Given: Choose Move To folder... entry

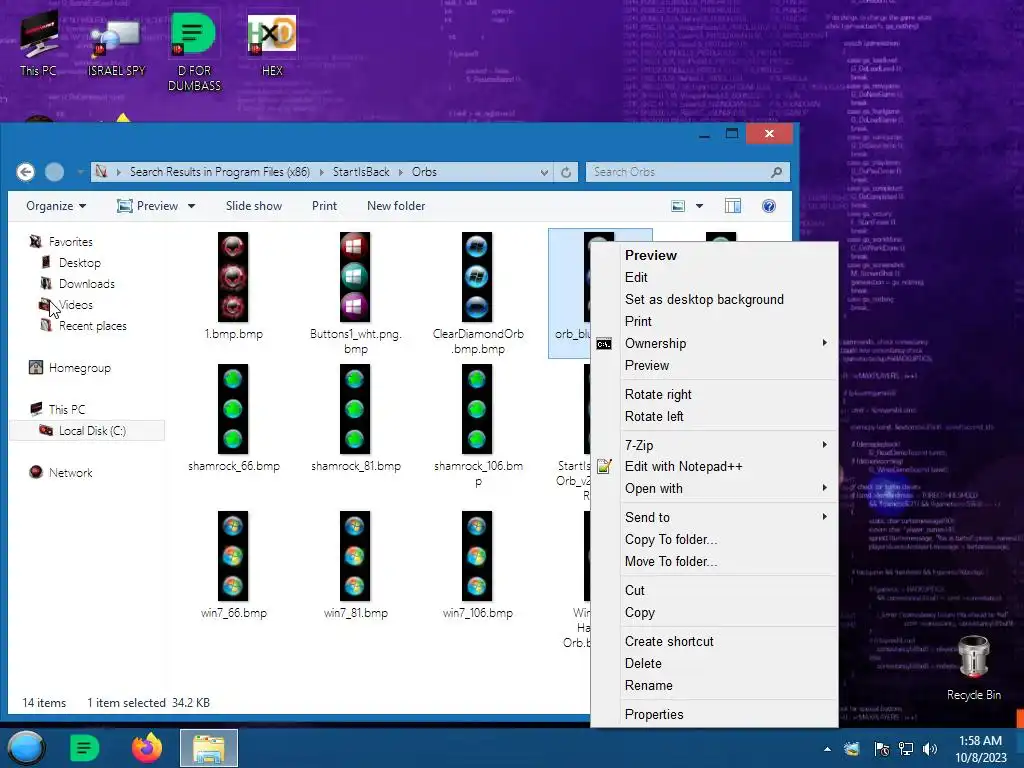Looking at the screenshot, I should 714,562.
